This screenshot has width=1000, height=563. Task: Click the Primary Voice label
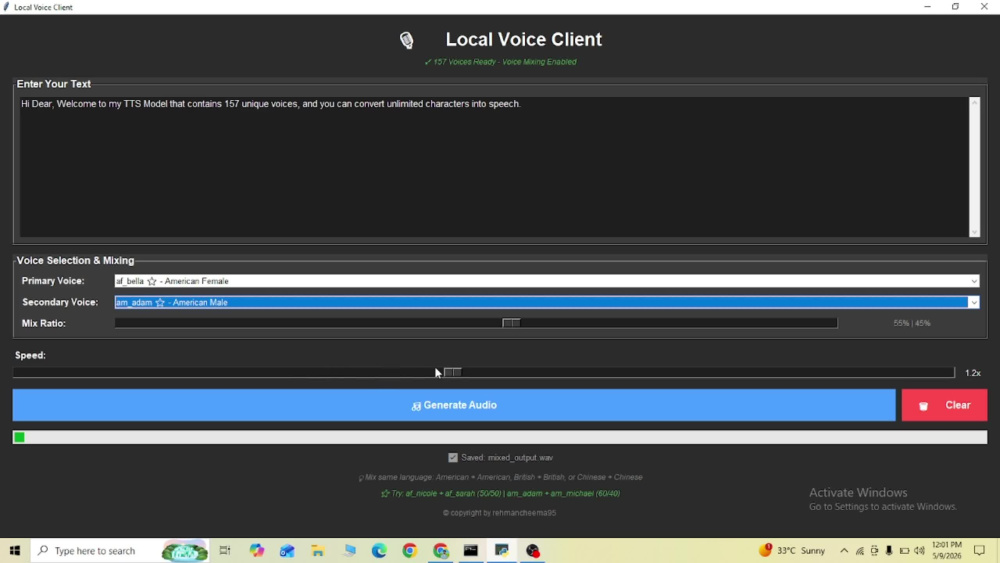pyautogui.click(x=53, y=281)
